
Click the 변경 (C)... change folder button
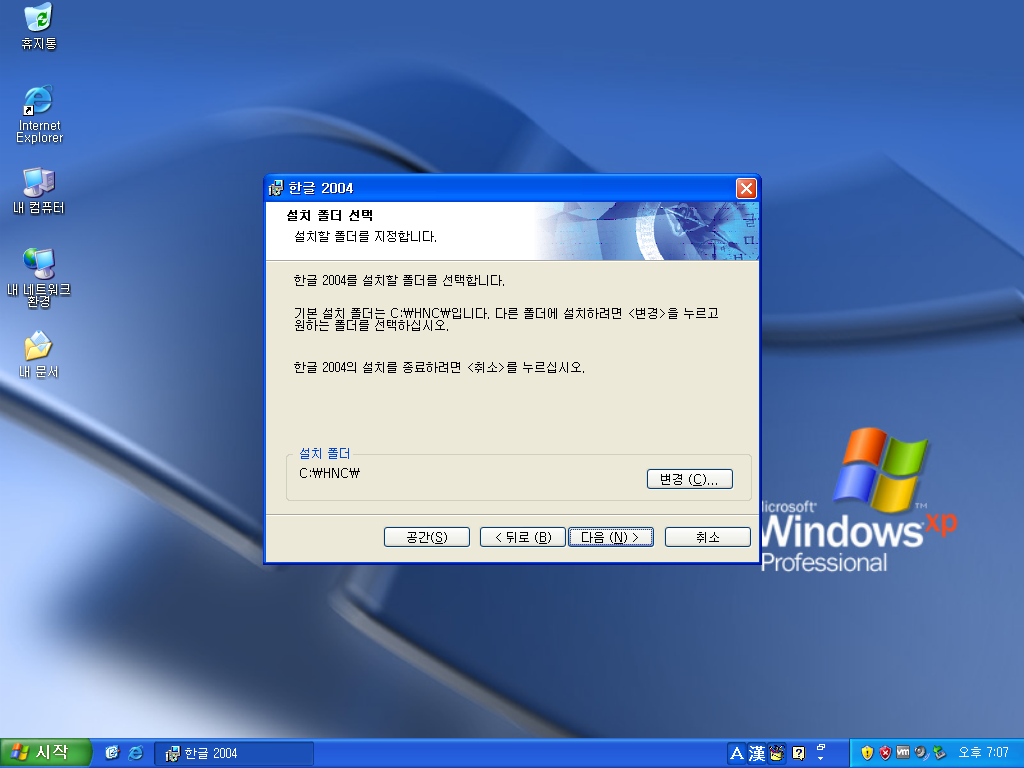[x=690, y=479]
